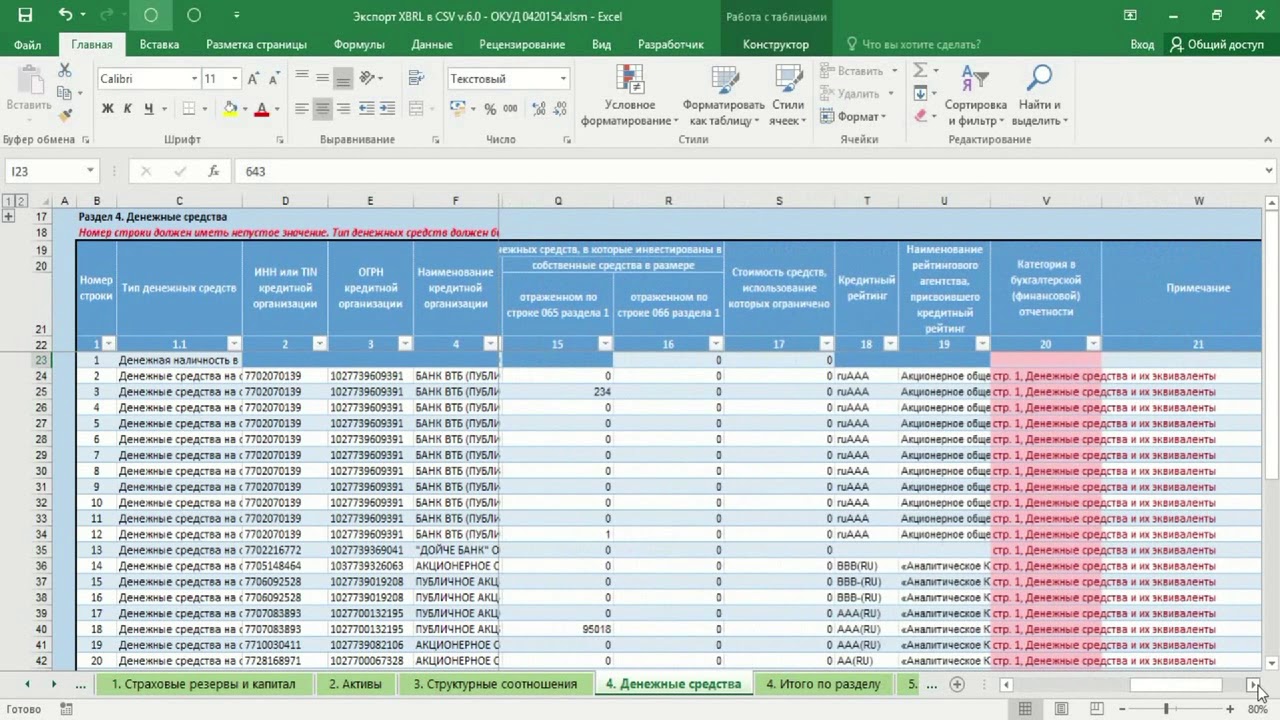
Task: Open the AutoSum sigma function
Action: tap(921, 71)
